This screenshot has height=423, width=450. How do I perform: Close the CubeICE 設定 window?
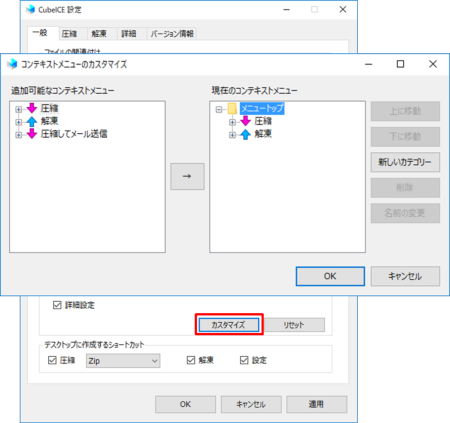[x=343, y=9]
